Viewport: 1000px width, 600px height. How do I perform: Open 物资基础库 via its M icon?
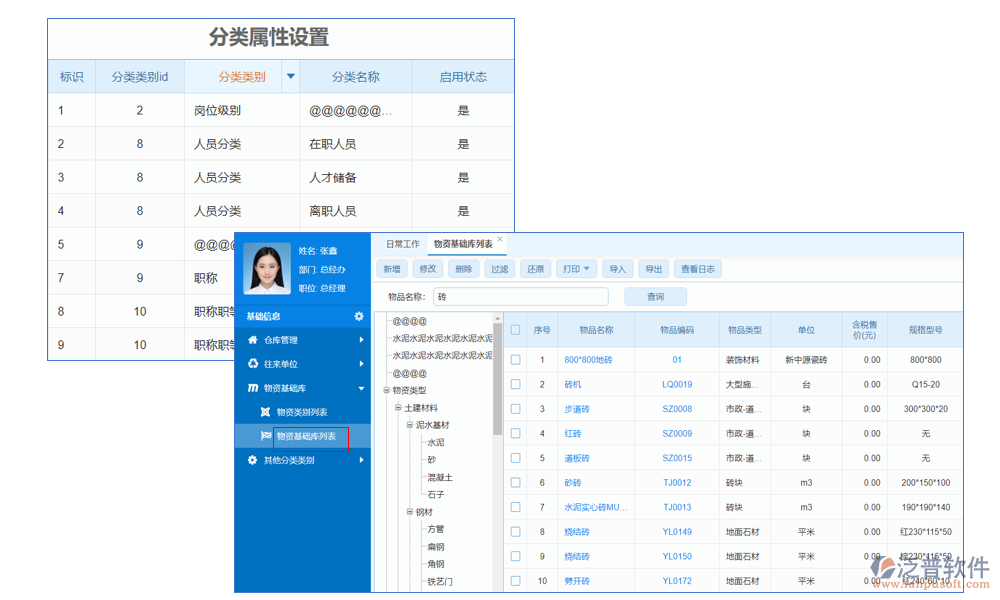(x=252, y=388)
